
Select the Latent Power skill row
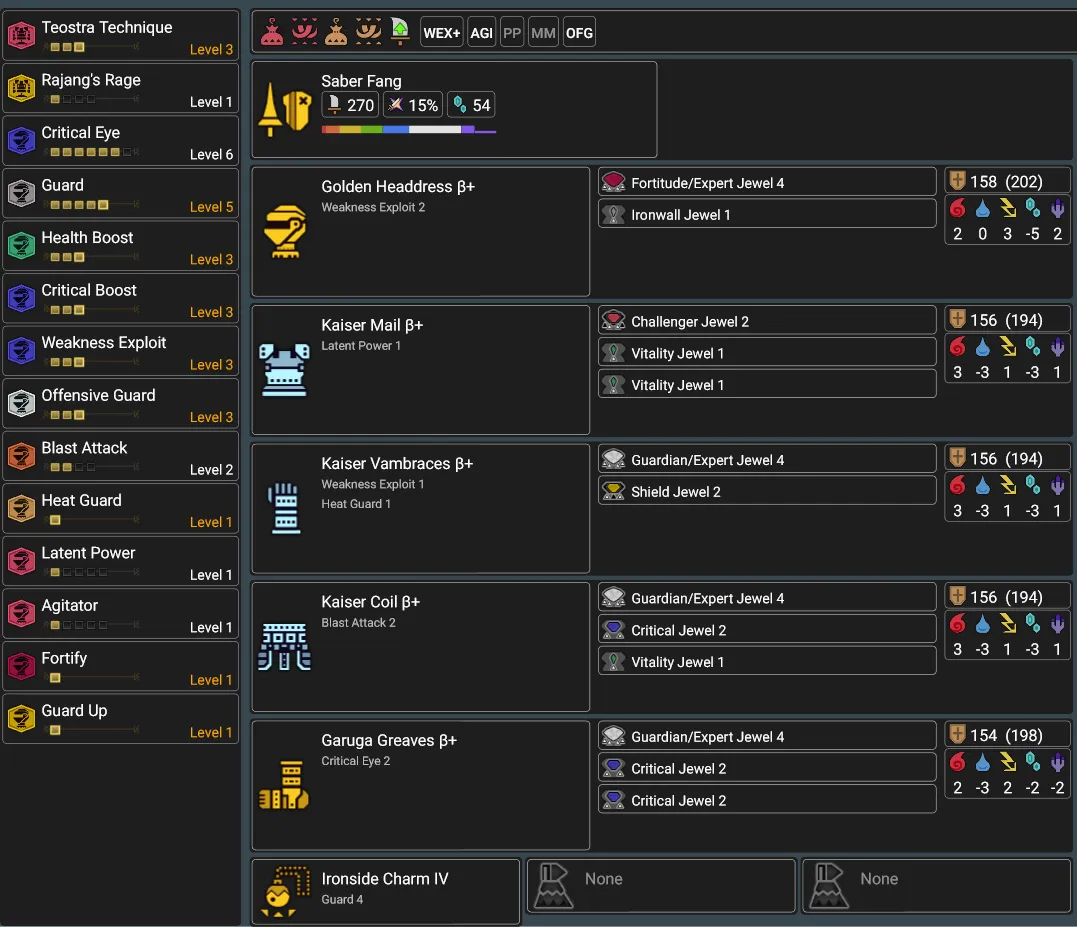[121, 561]
